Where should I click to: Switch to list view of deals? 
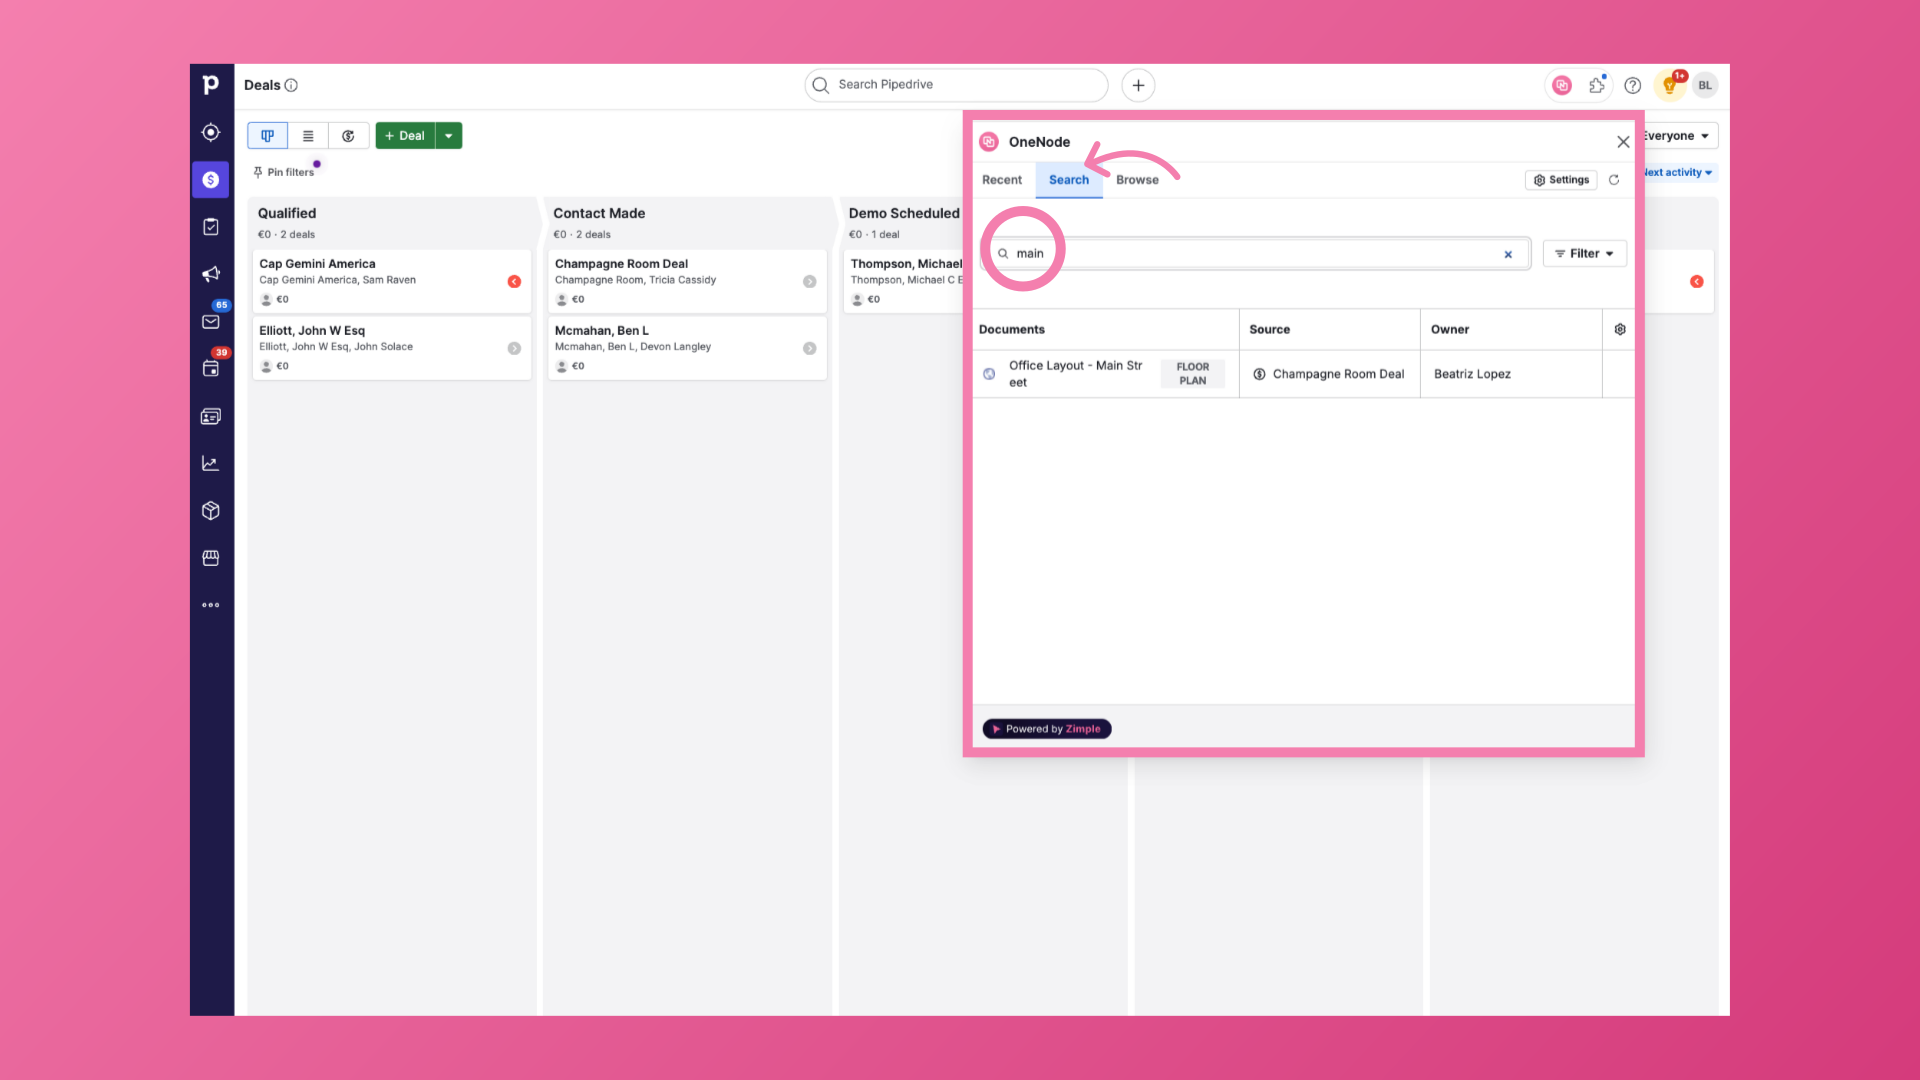coord(308,136)
